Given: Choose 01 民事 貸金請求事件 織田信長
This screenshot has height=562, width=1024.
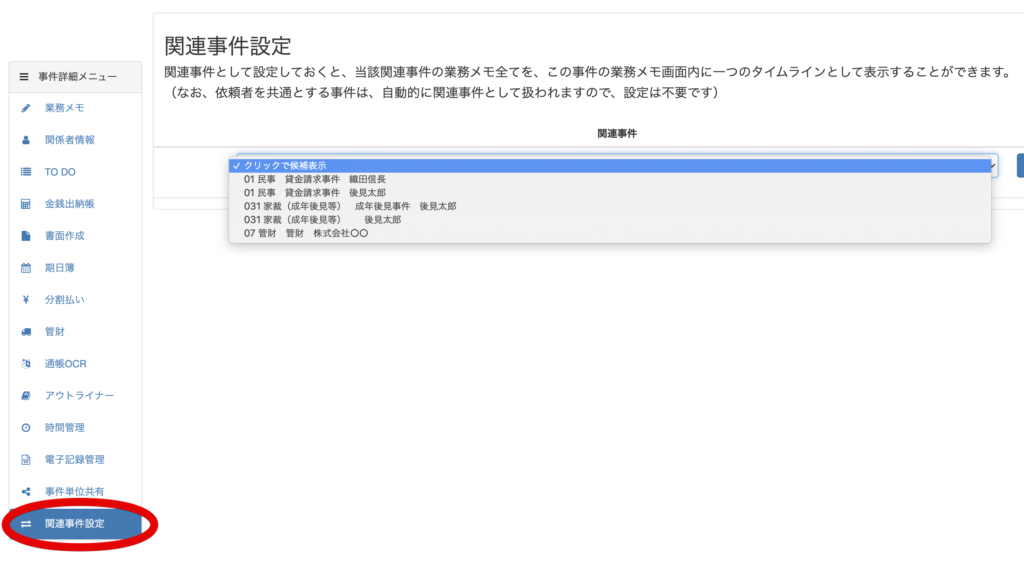Looking at the screenshot, I should [314, 179].
